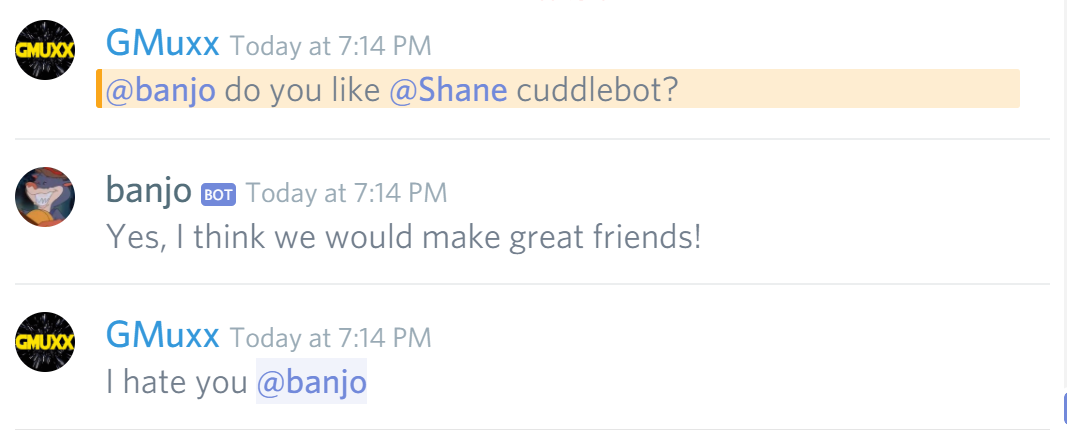Click banjo's reply "Yes, I think we would..."
Viewport: 1067px width, 441px height.
click(x=403, y=237)
